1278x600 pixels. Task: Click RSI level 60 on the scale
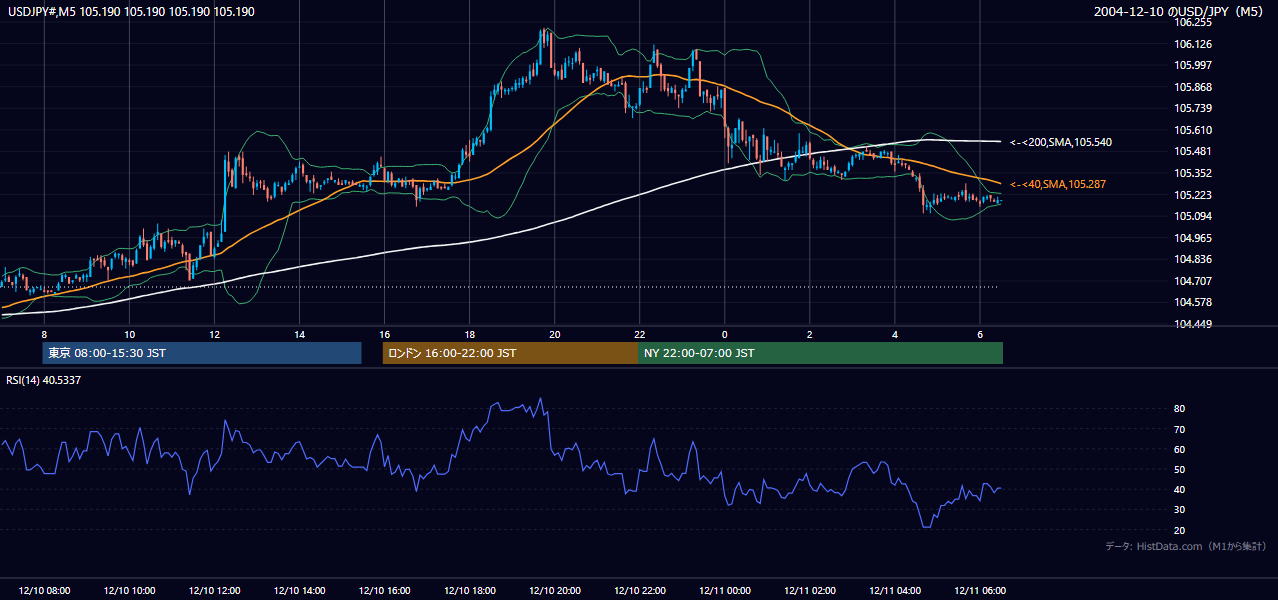click(1179, 449)
